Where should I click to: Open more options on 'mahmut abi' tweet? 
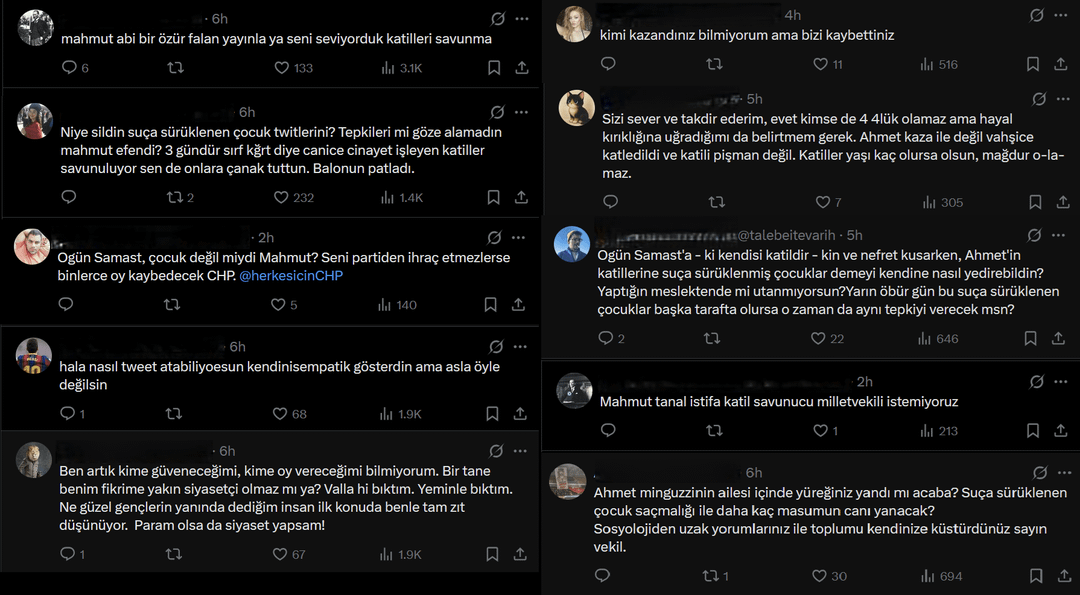523,19
